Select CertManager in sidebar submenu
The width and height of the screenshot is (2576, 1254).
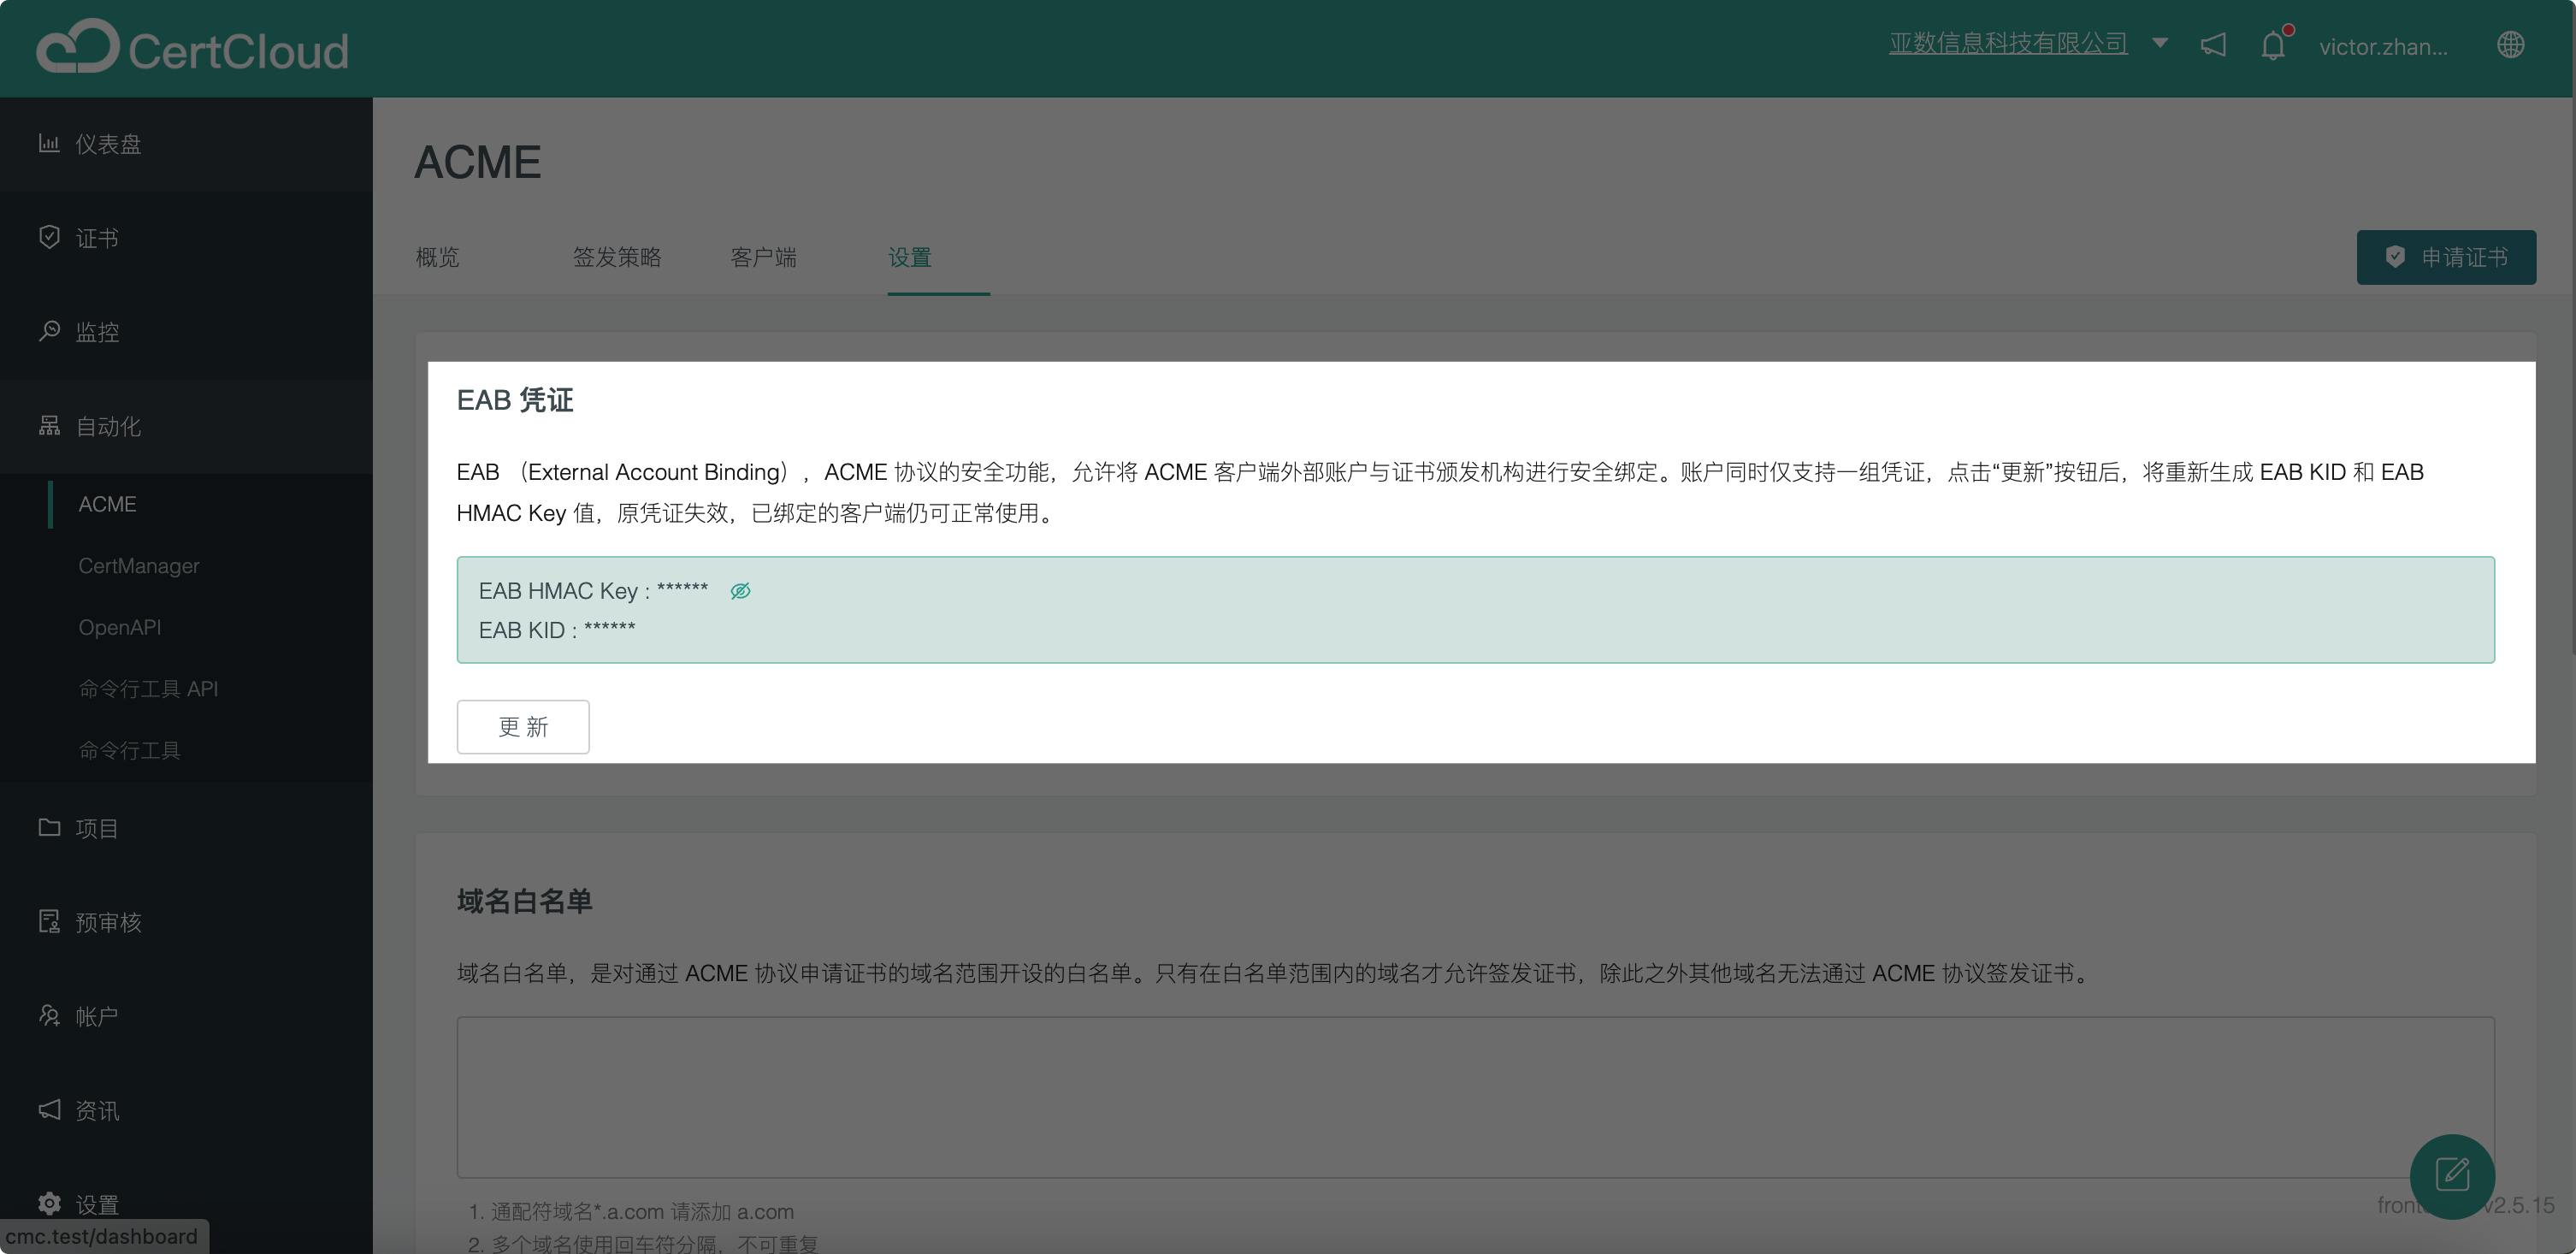click(186, 566)
